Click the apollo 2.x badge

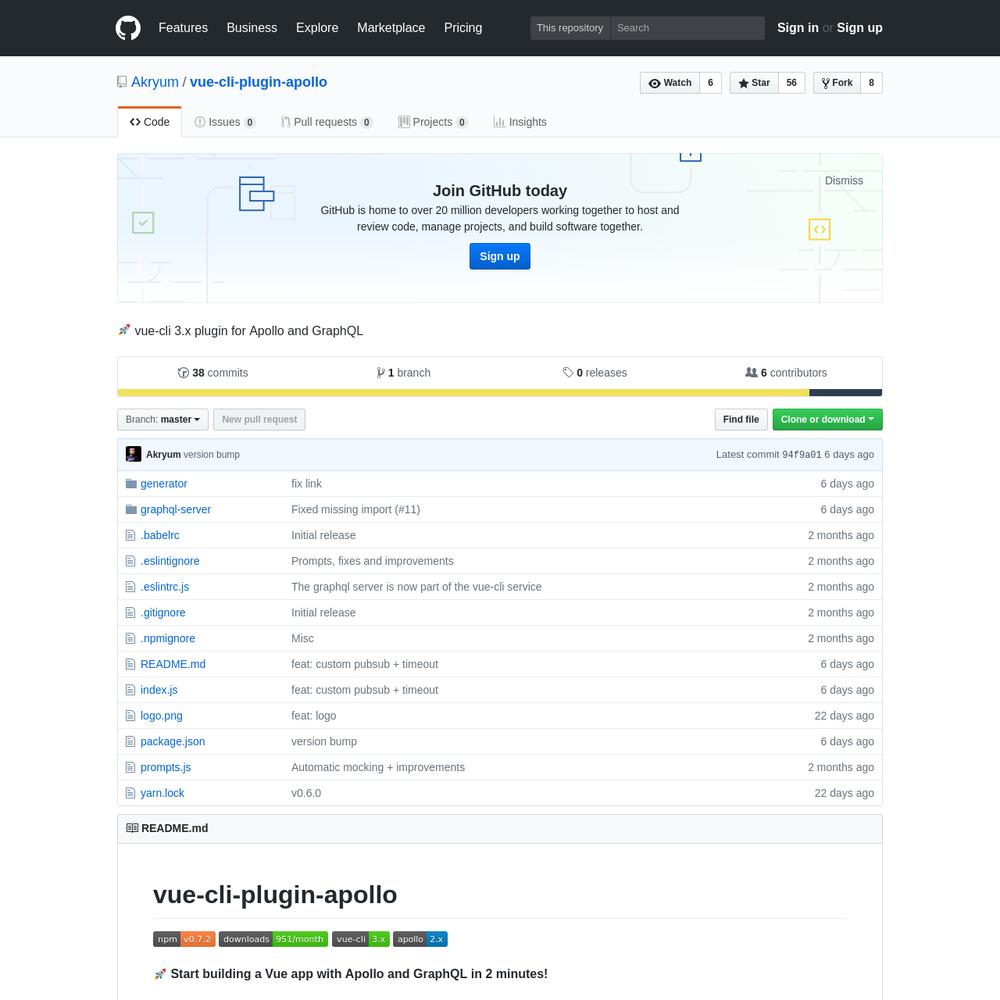pyautogui.click(x=420, y=939)
